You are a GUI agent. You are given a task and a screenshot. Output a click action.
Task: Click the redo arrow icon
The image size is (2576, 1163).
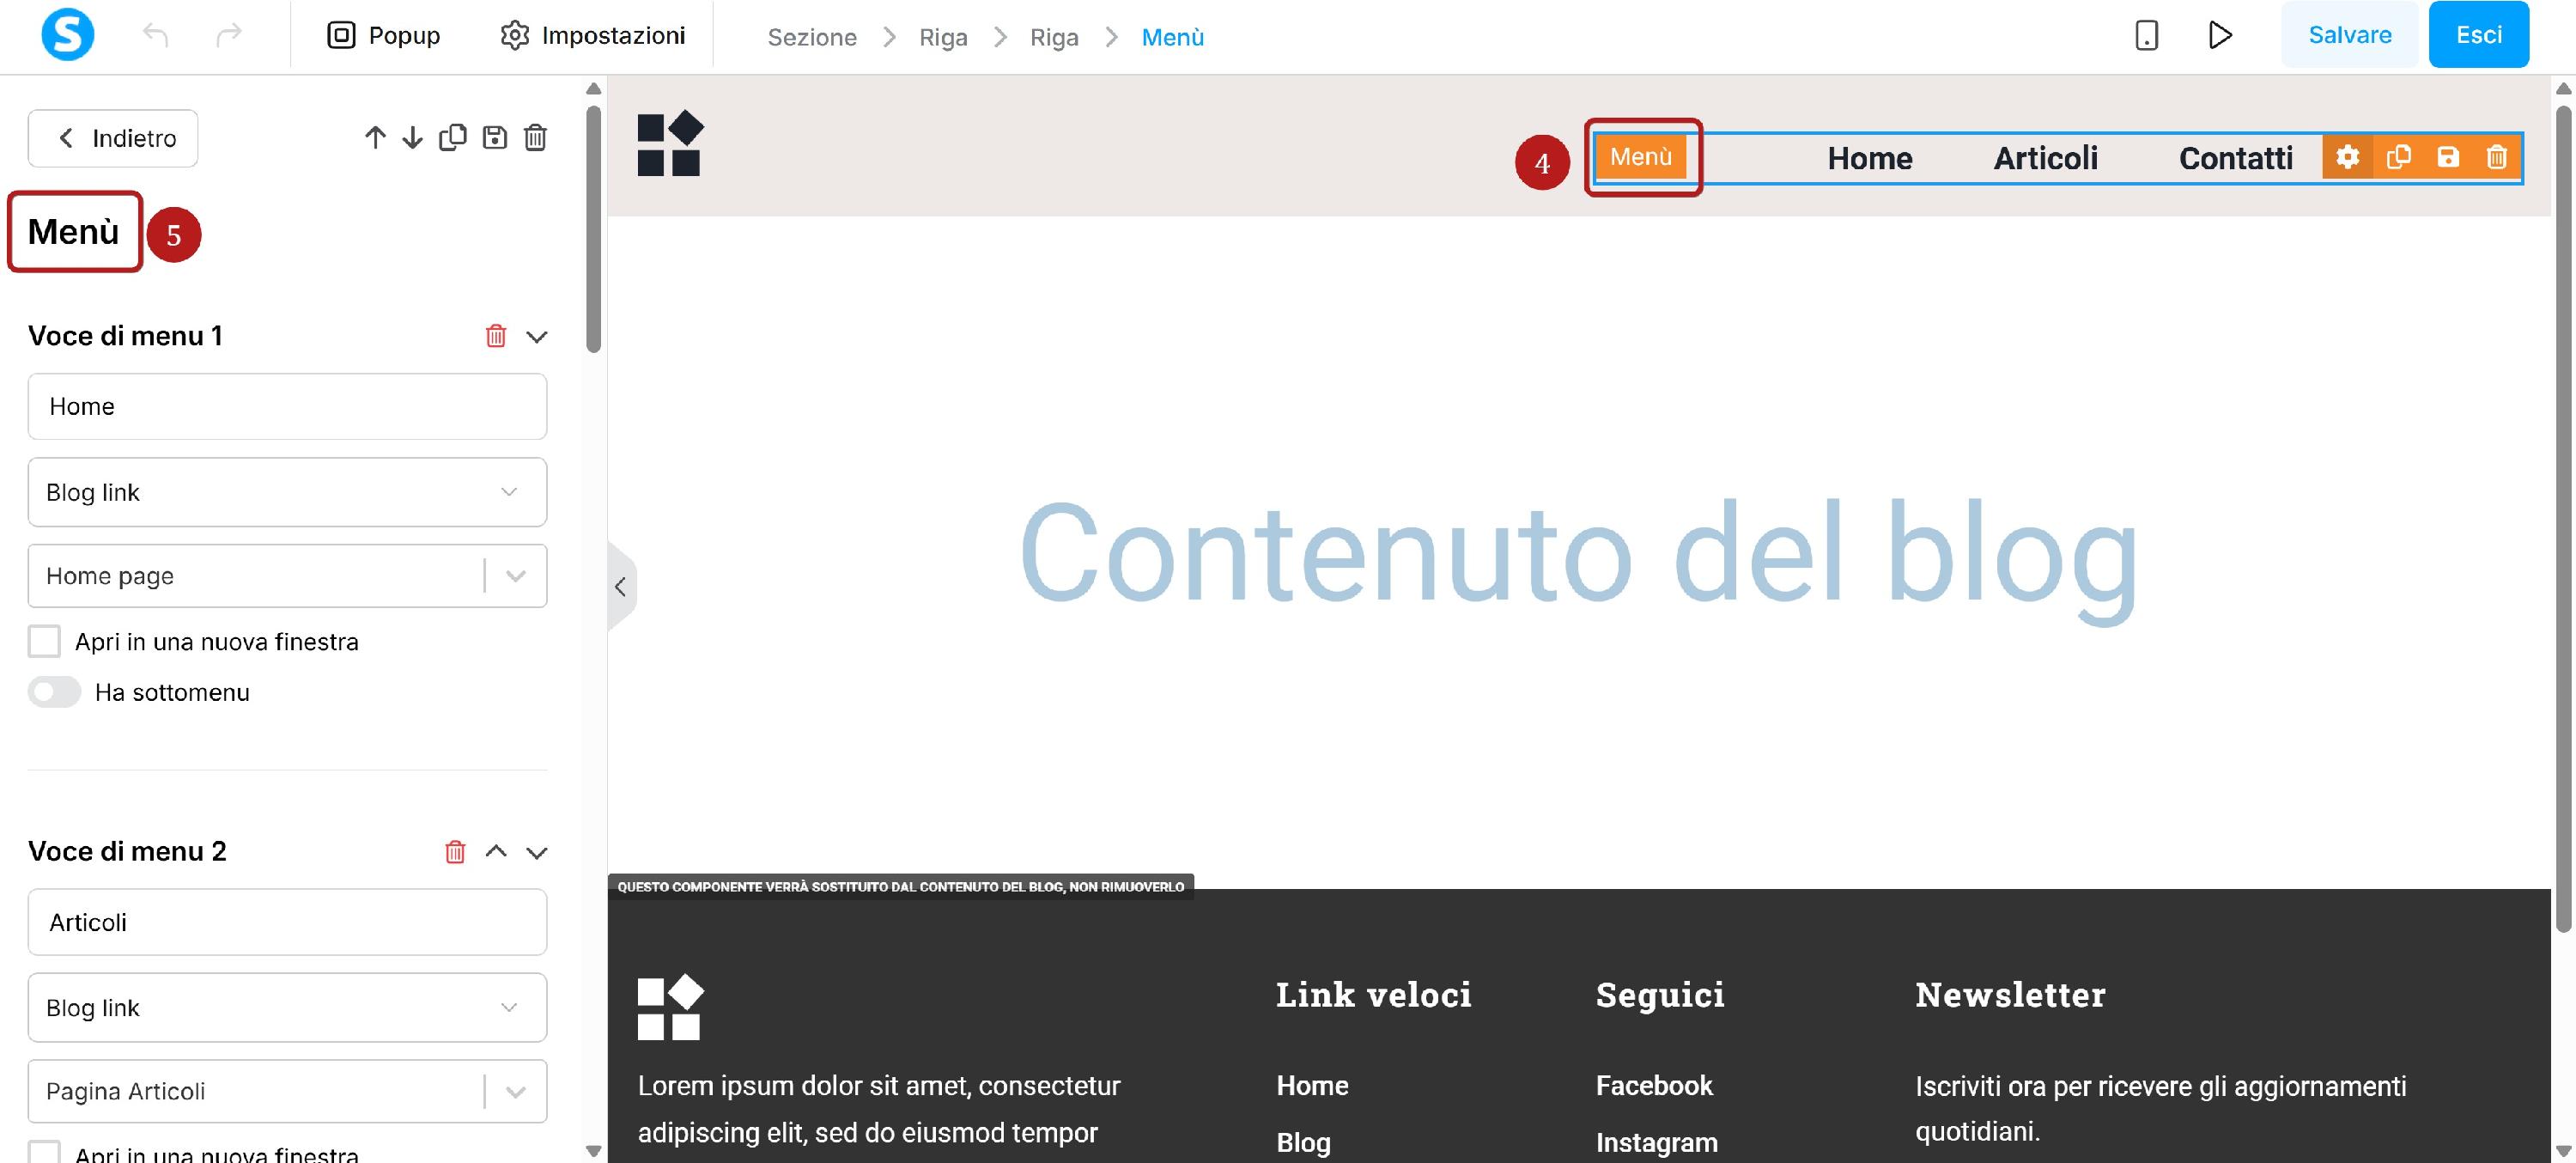tap(229, 36)
